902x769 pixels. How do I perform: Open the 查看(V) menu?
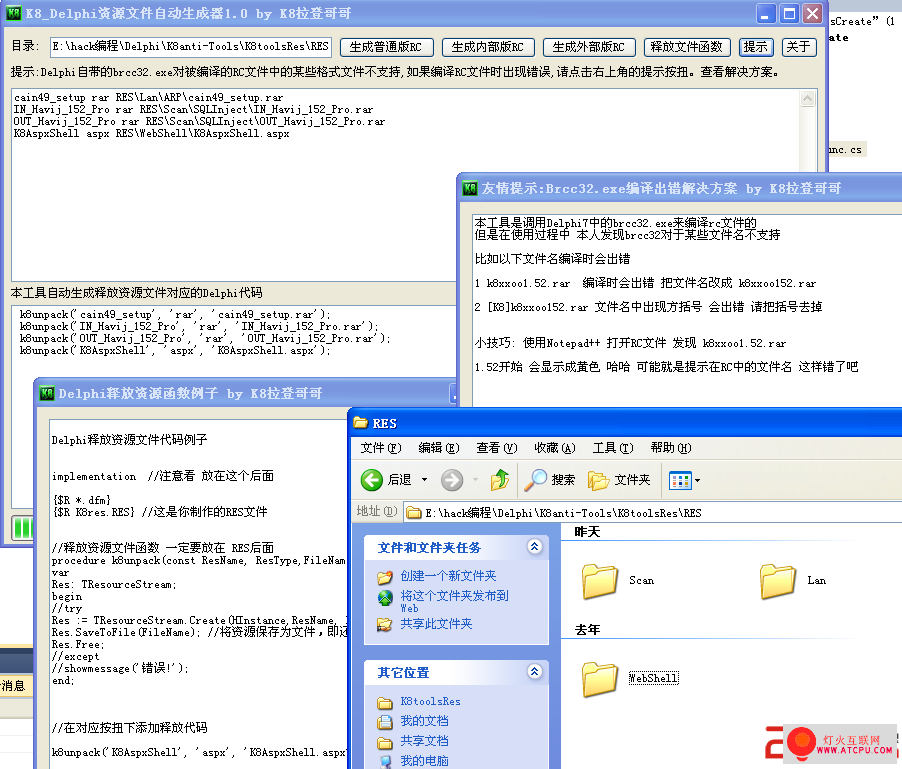[496, 448]
